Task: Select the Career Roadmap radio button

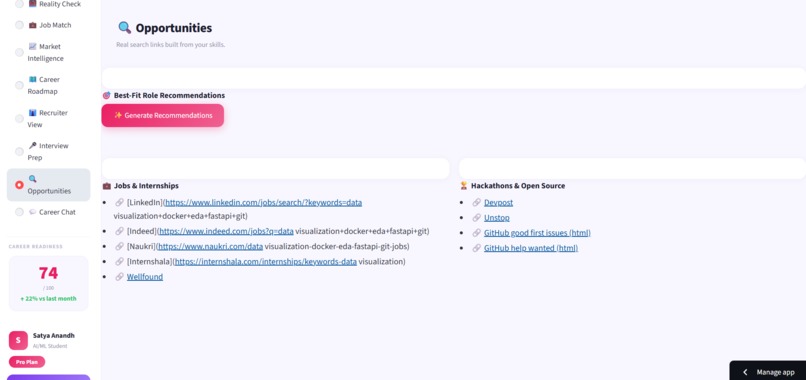Action: (x=19, y=85)
